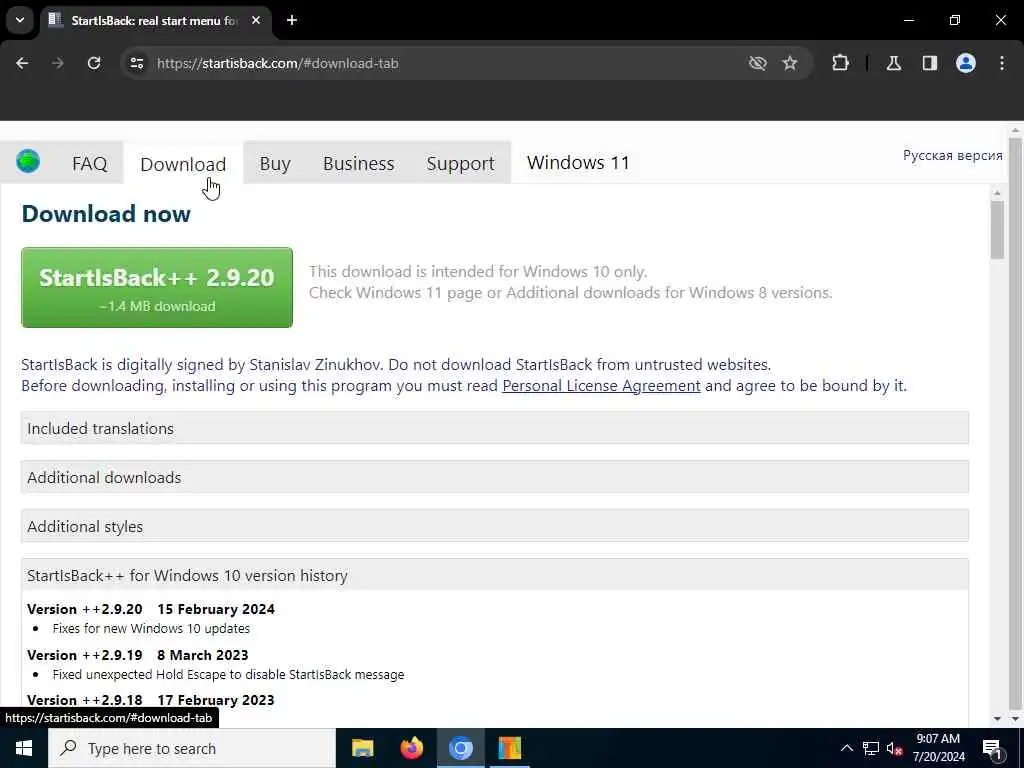Switch to the Business tab
1024x768 pixels.
pos(359,163)
